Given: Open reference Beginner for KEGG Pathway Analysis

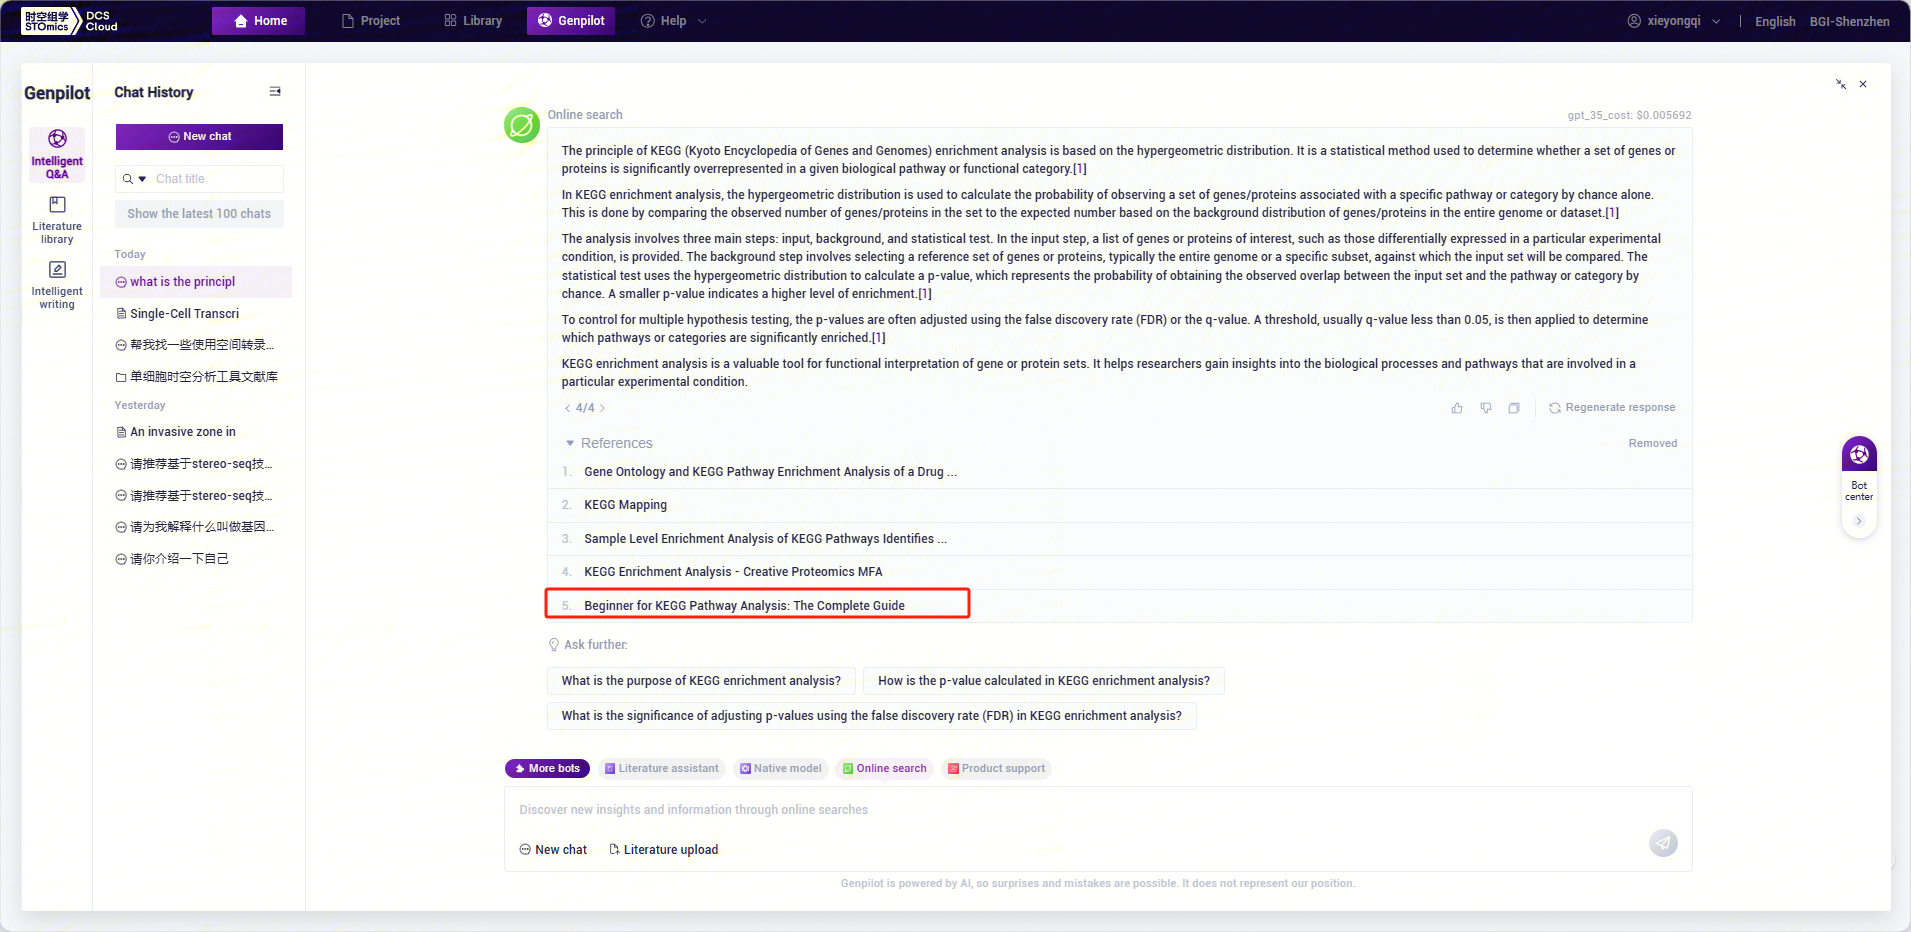Looking at the screenshot, I should 744,606.
